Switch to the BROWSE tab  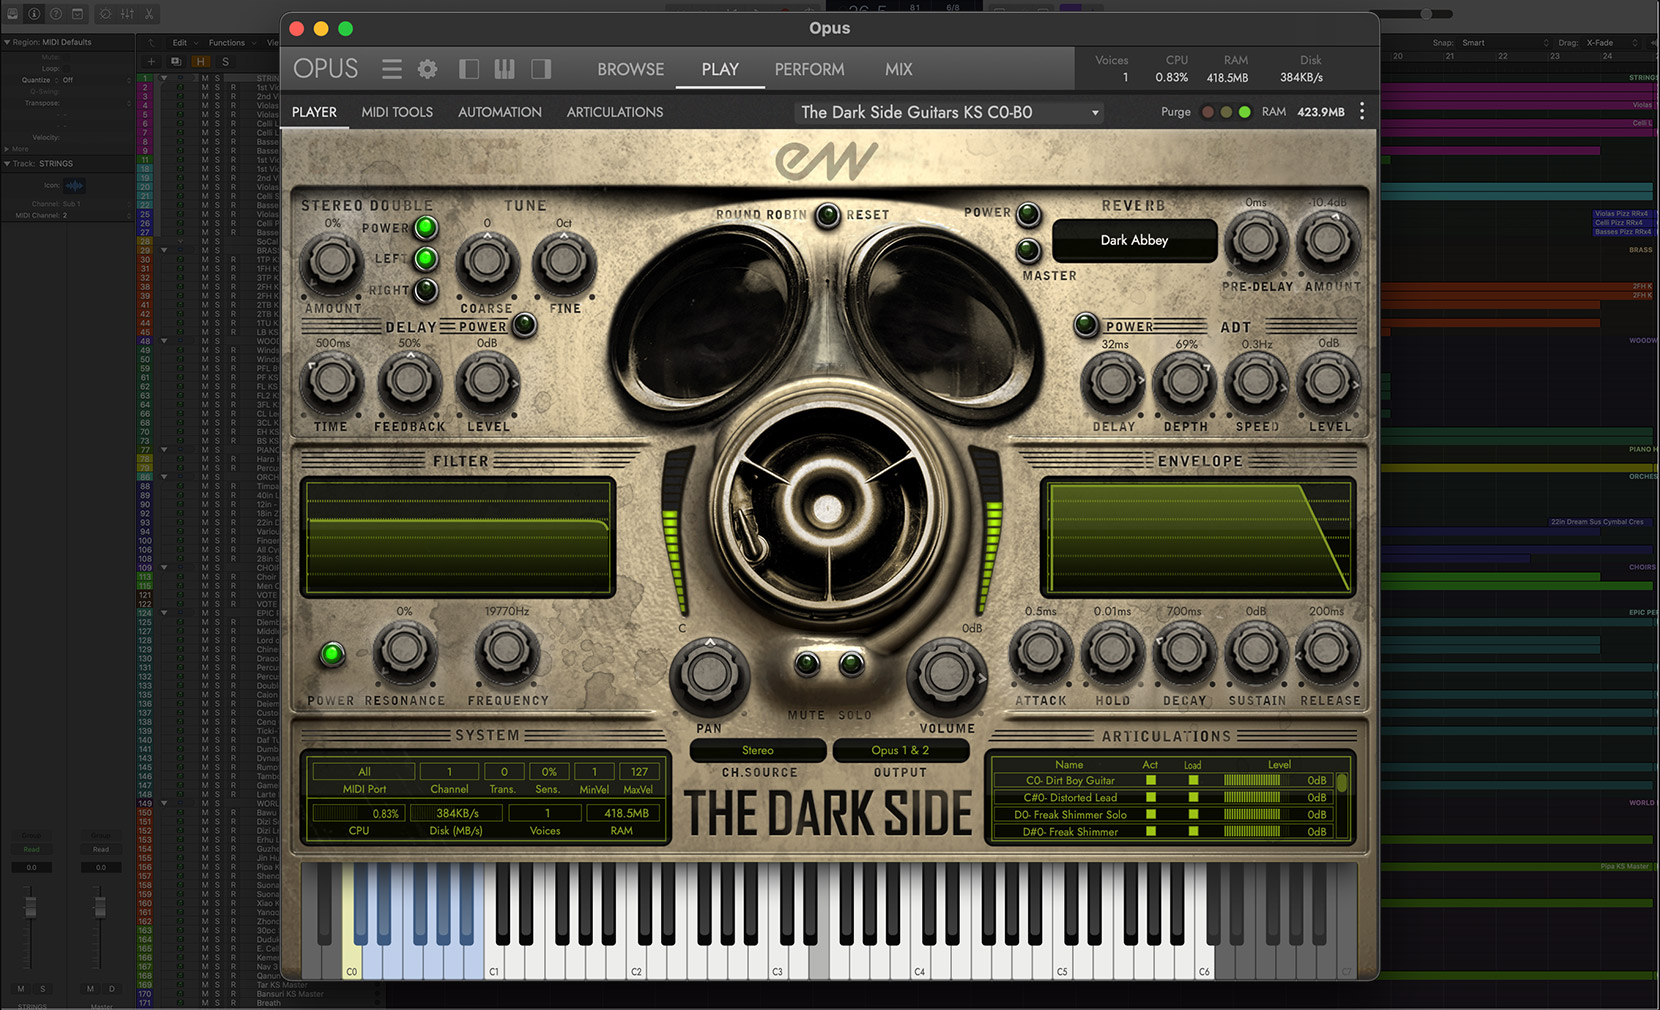[x=630, y=69]
